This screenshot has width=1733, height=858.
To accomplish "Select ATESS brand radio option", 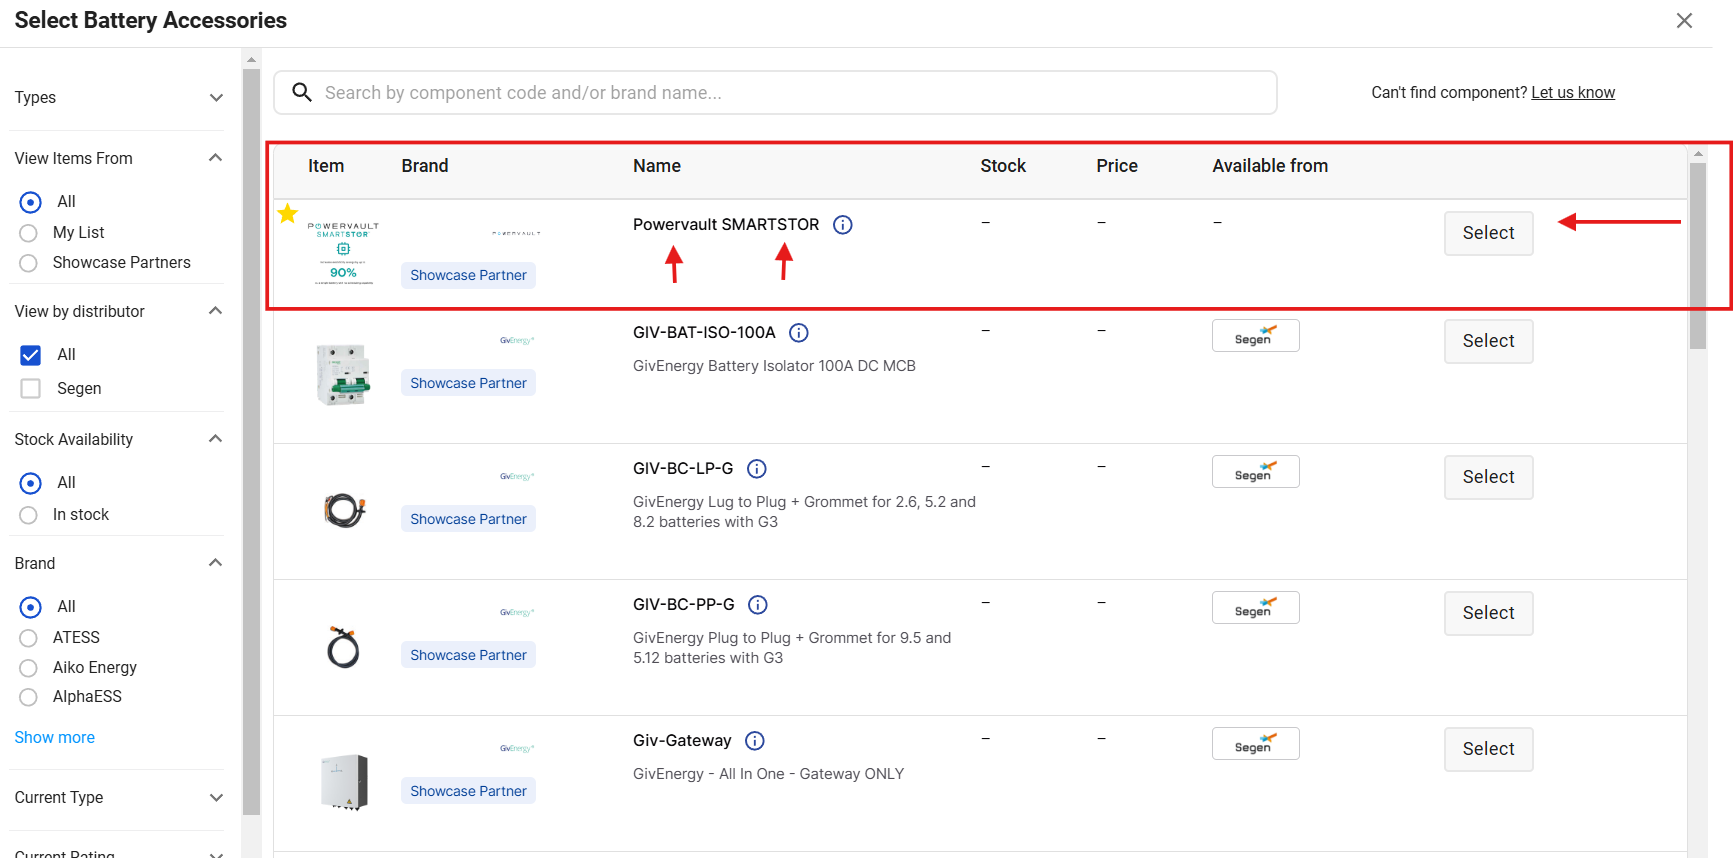I will [x=29, y=638].
